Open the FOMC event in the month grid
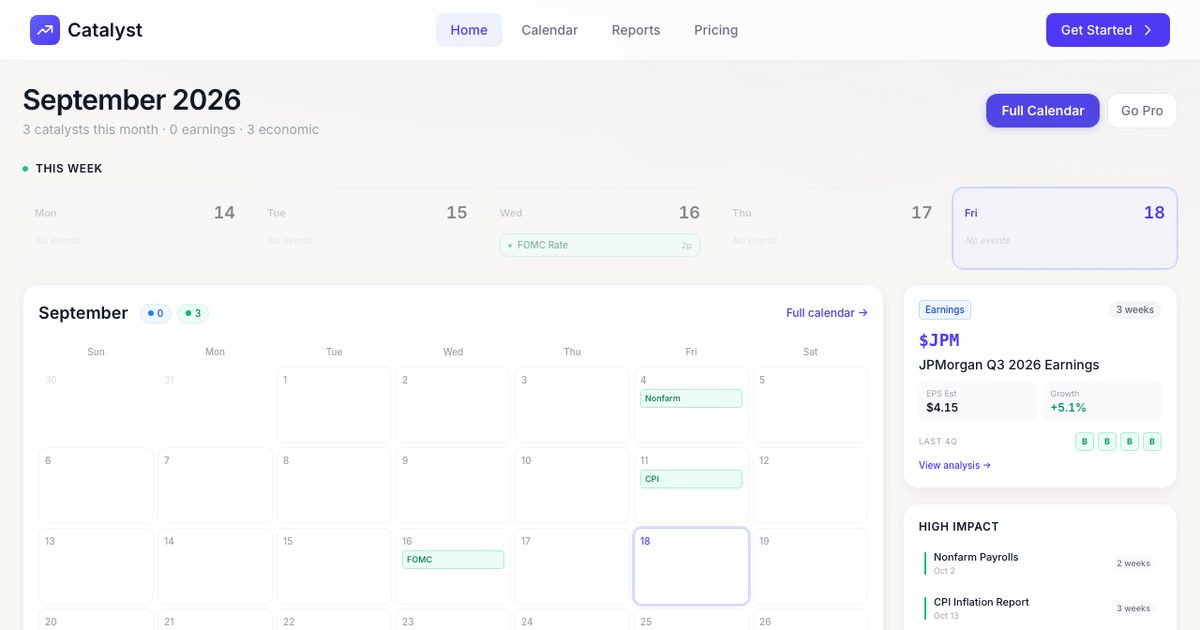Screen dimensions: 1200x630 coord(453,560)
